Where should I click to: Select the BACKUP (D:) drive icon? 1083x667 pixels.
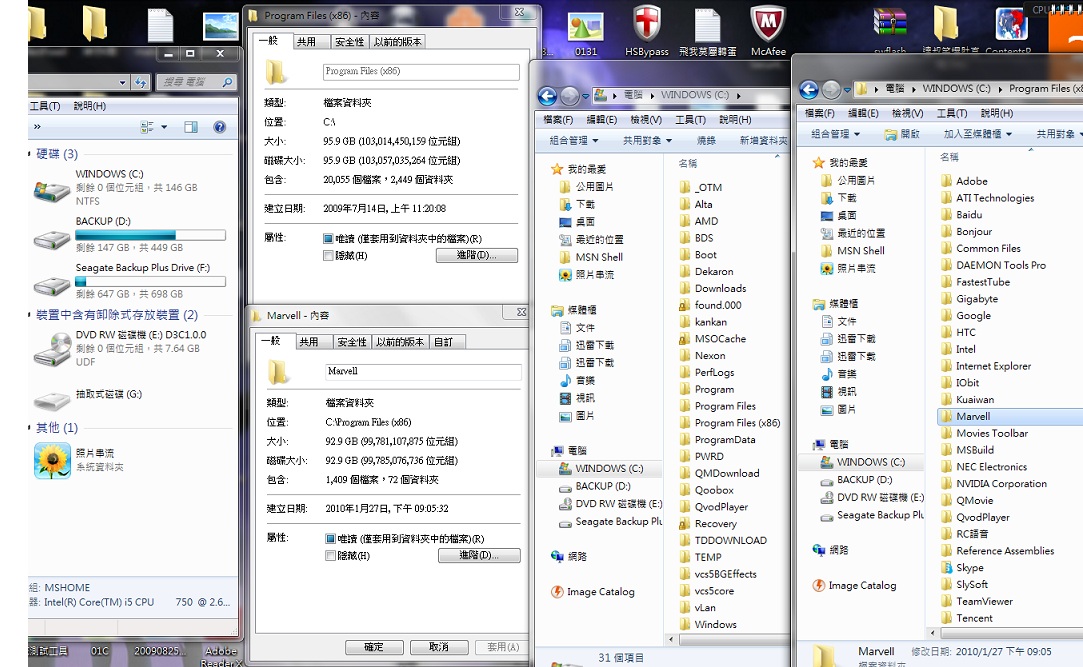tap(52, 238)
